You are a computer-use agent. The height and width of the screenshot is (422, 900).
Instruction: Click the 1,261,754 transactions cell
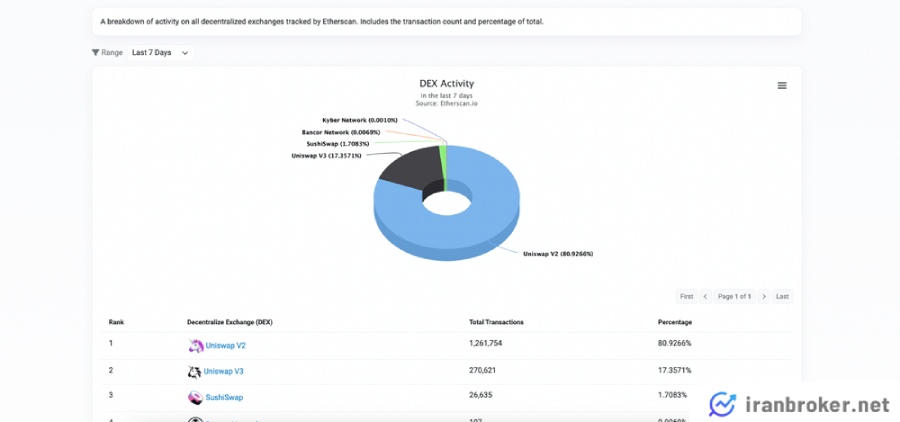coord(486,343)
